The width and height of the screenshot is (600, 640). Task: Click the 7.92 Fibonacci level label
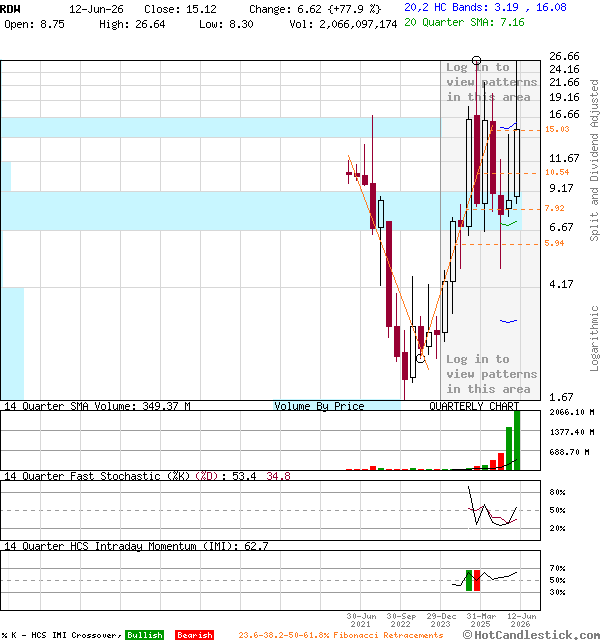554,208
